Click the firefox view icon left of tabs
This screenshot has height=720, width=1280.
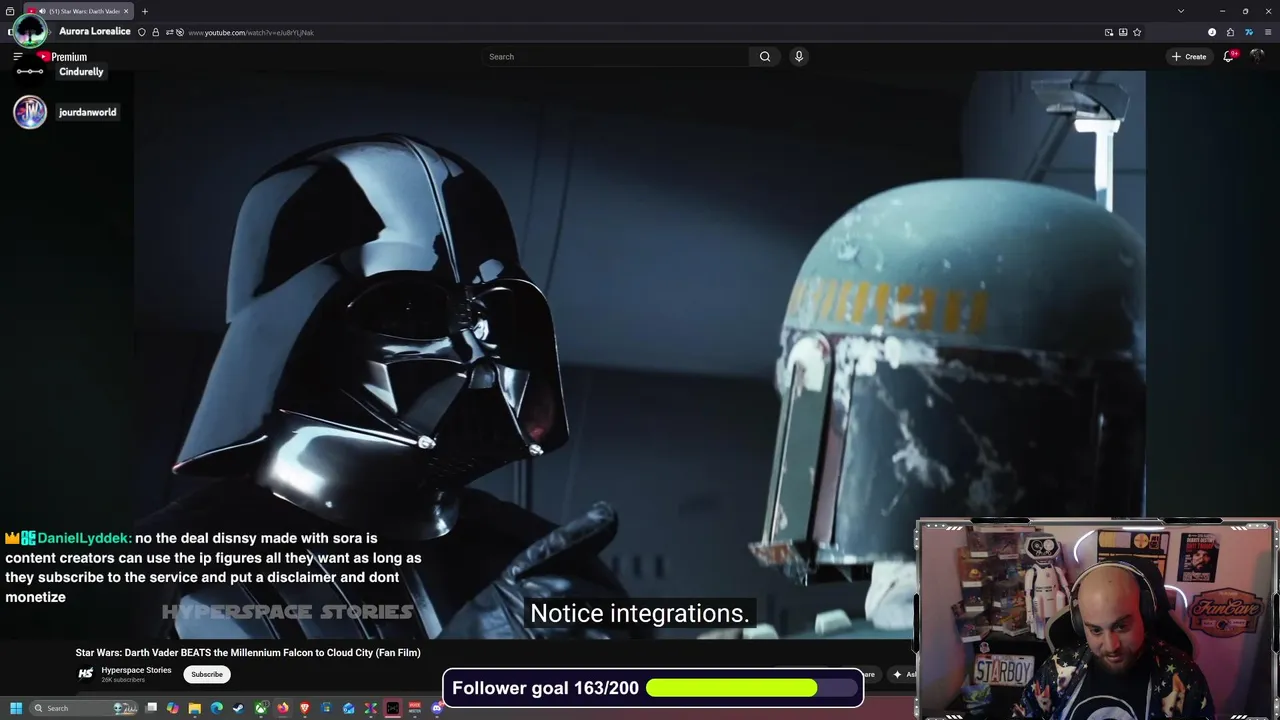click(x=10, y=11)
